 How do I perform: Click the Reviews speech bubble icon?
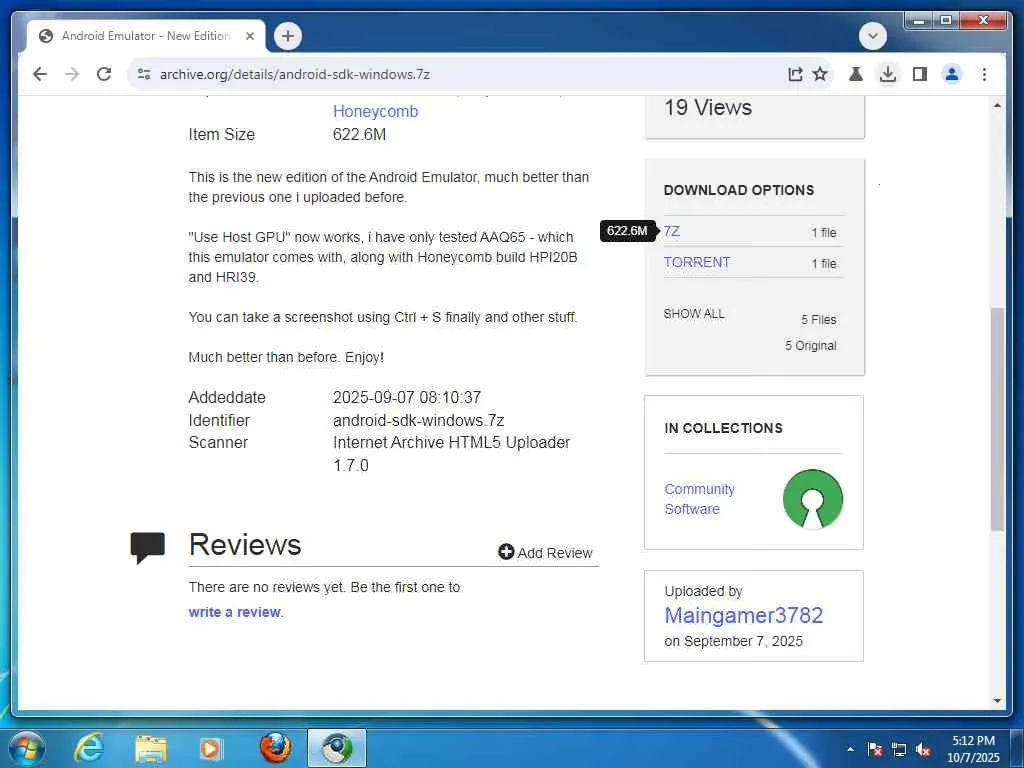148,547
